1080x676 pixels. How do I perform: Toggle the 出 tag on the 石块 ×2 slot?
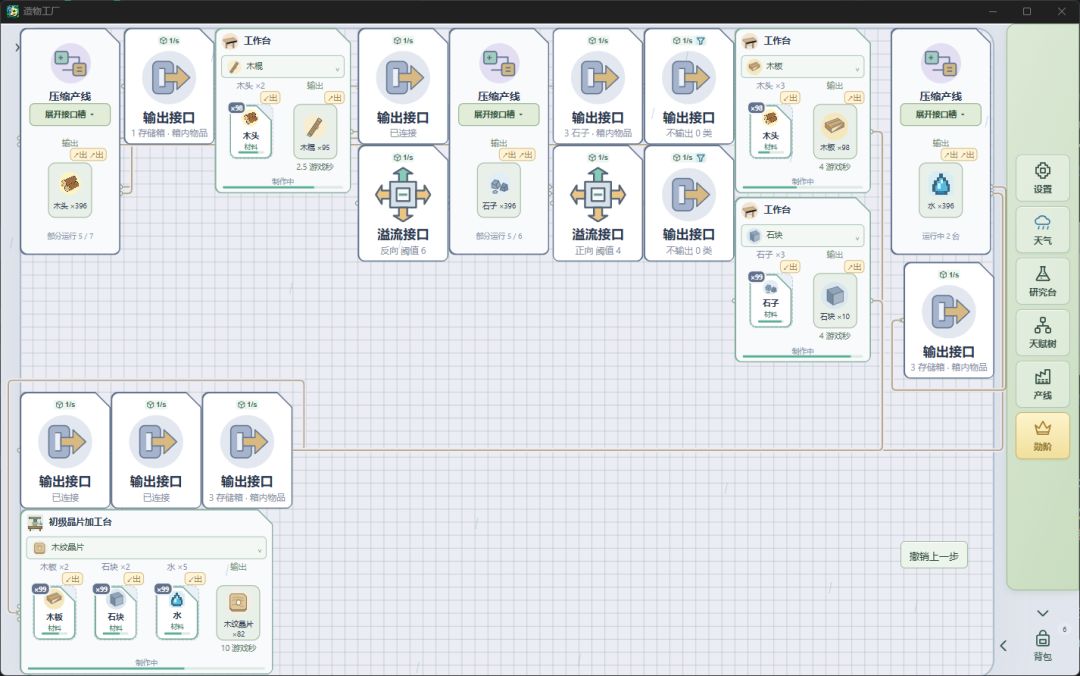(134, 579)
